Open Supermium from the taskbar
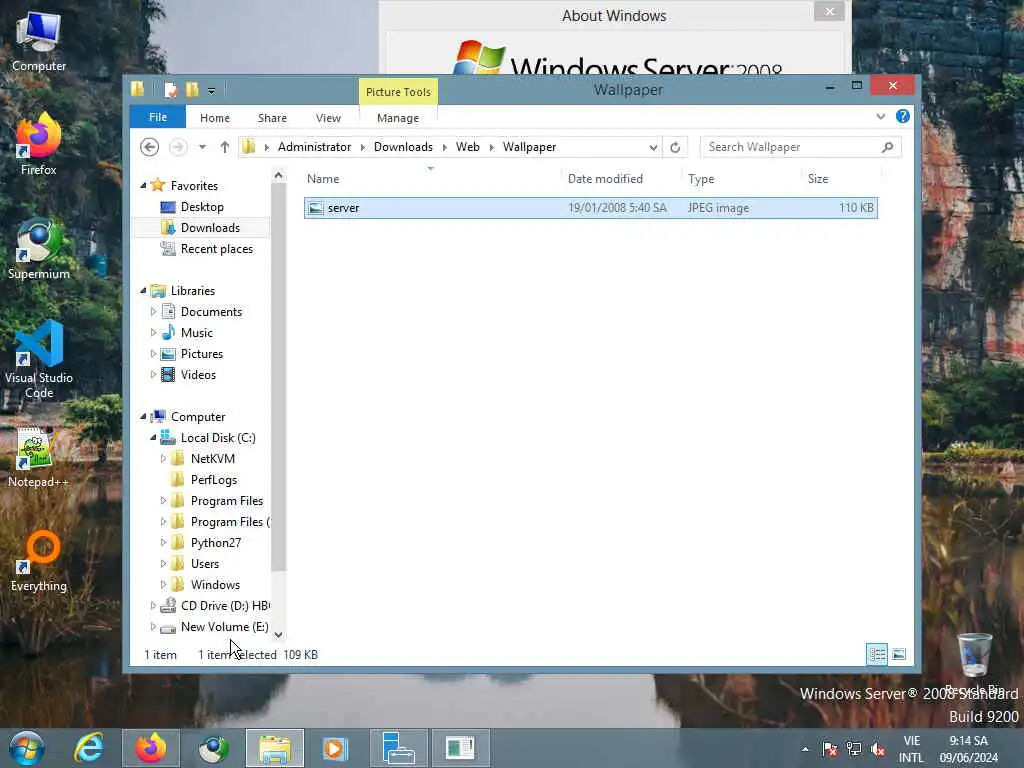 (x=213, y=748)
